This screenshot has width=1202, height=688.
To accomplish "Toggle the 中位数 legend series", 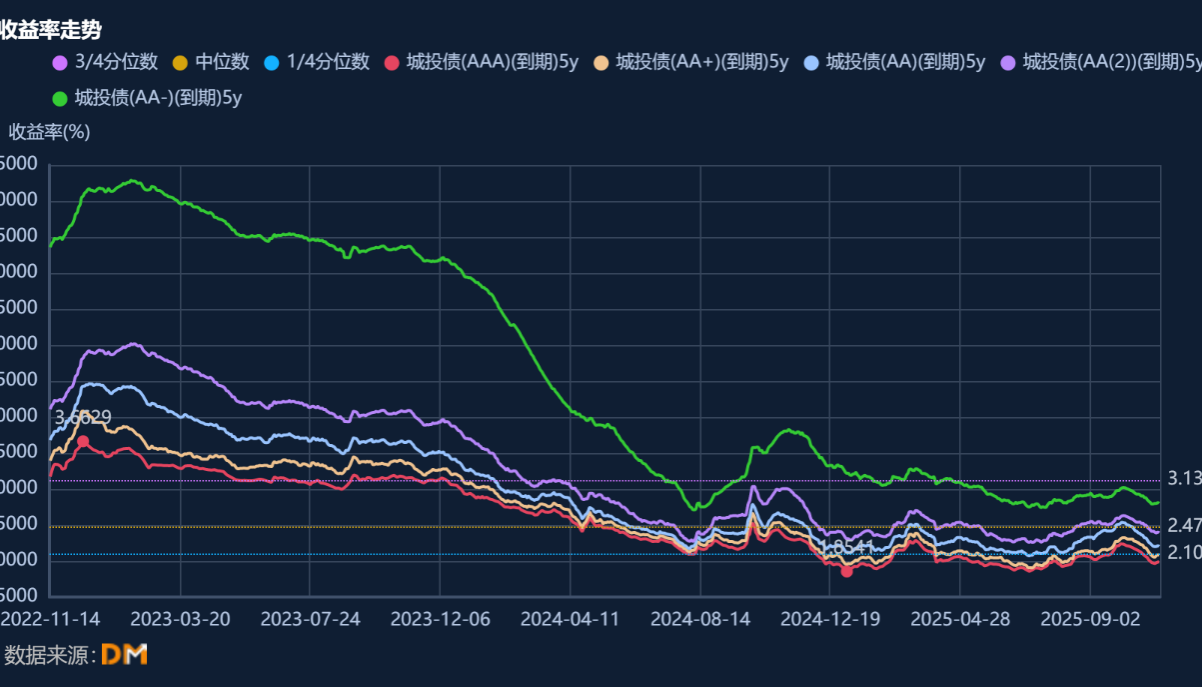I will 210,62.
